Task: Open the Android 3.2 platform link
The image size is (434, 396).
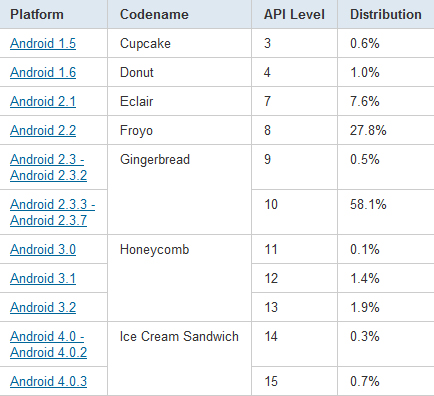Action: (43, 307)
